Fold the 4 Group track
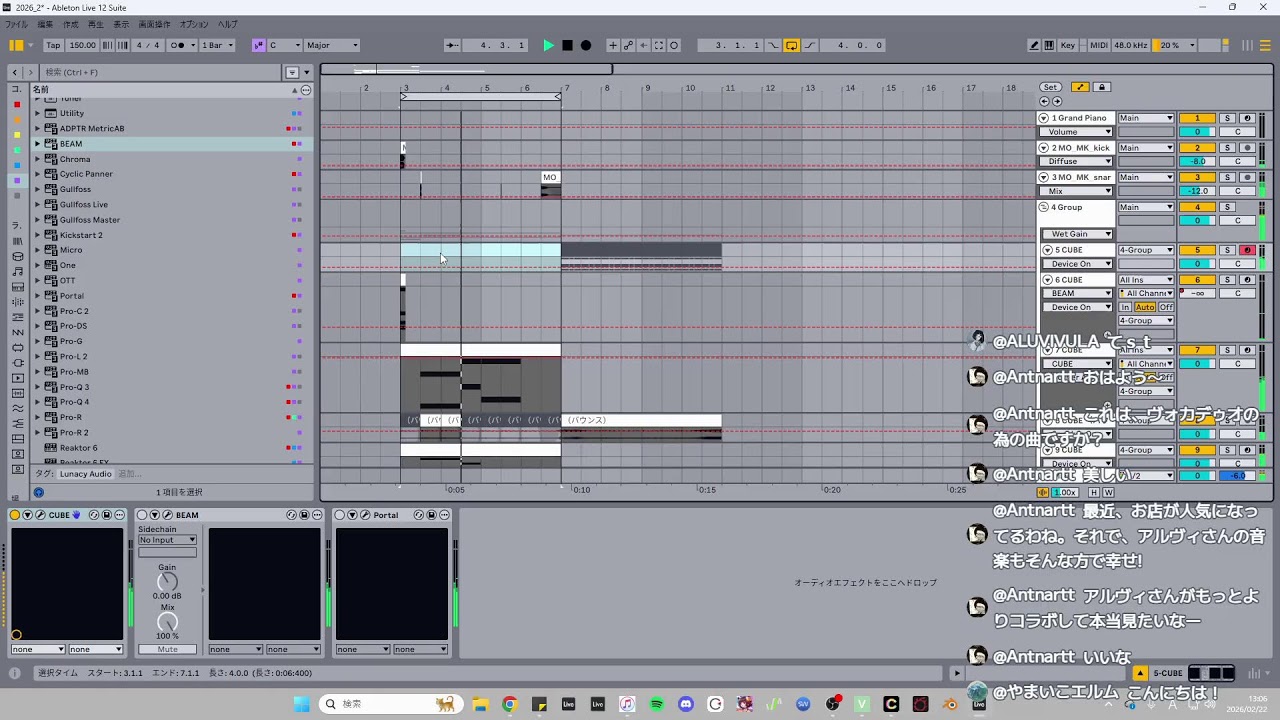The image size is (1280, 720). click(x=1044, y=207)
